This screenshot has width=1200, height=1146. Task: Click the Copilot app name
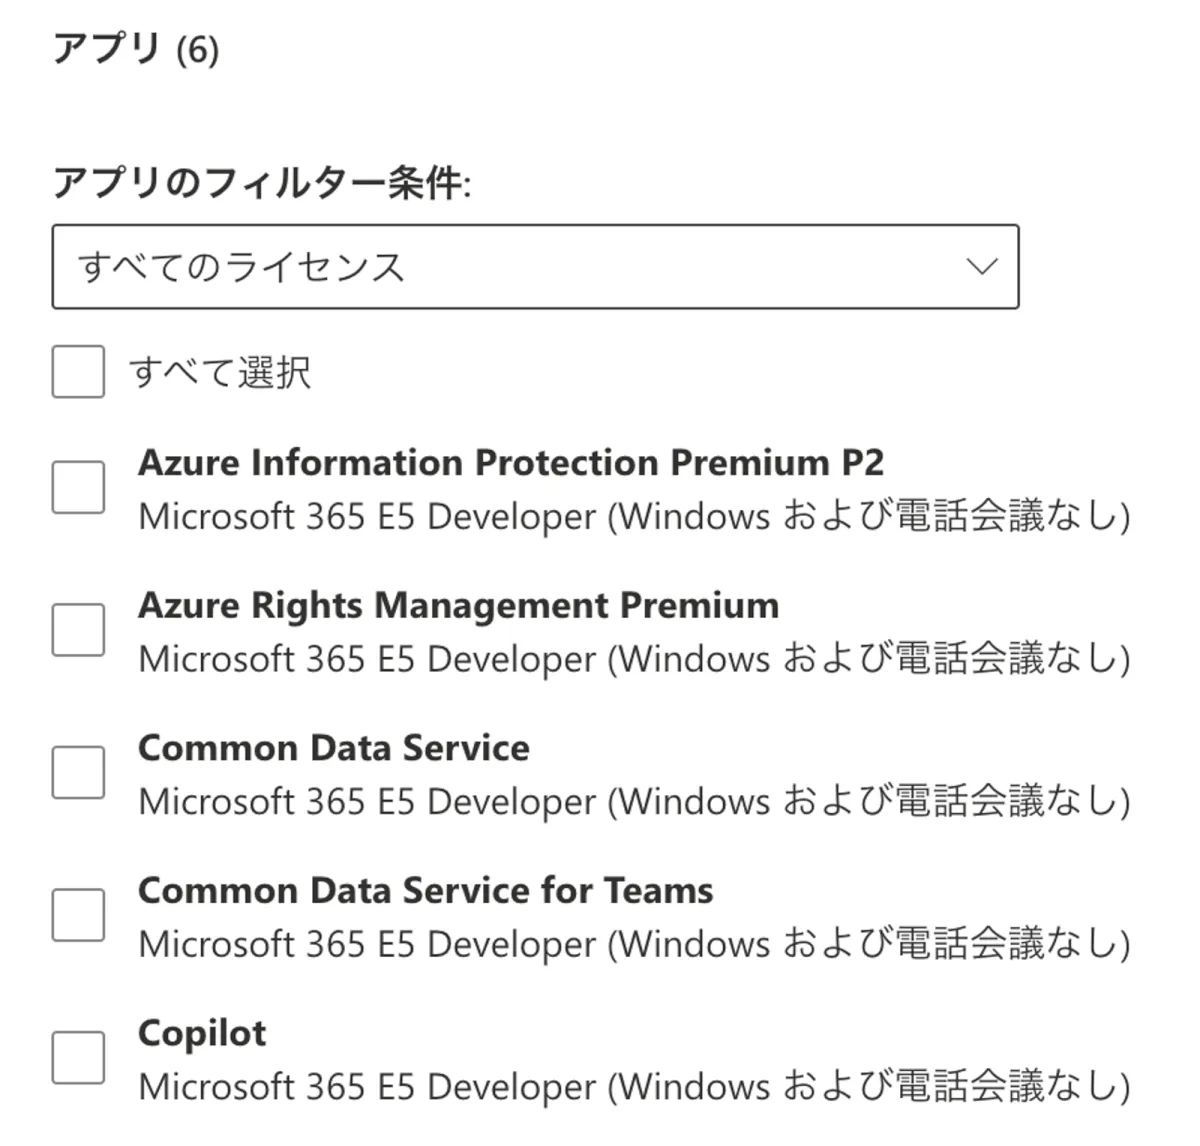coord(202,1034)
